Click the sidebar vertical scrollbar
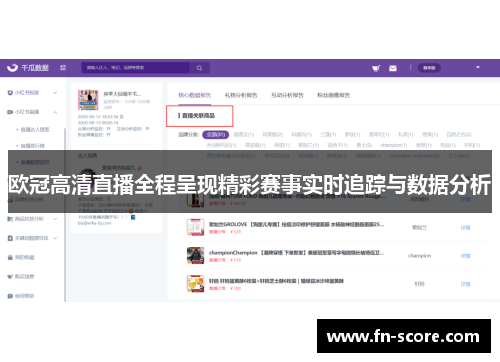500x362 pixels. 65,215
